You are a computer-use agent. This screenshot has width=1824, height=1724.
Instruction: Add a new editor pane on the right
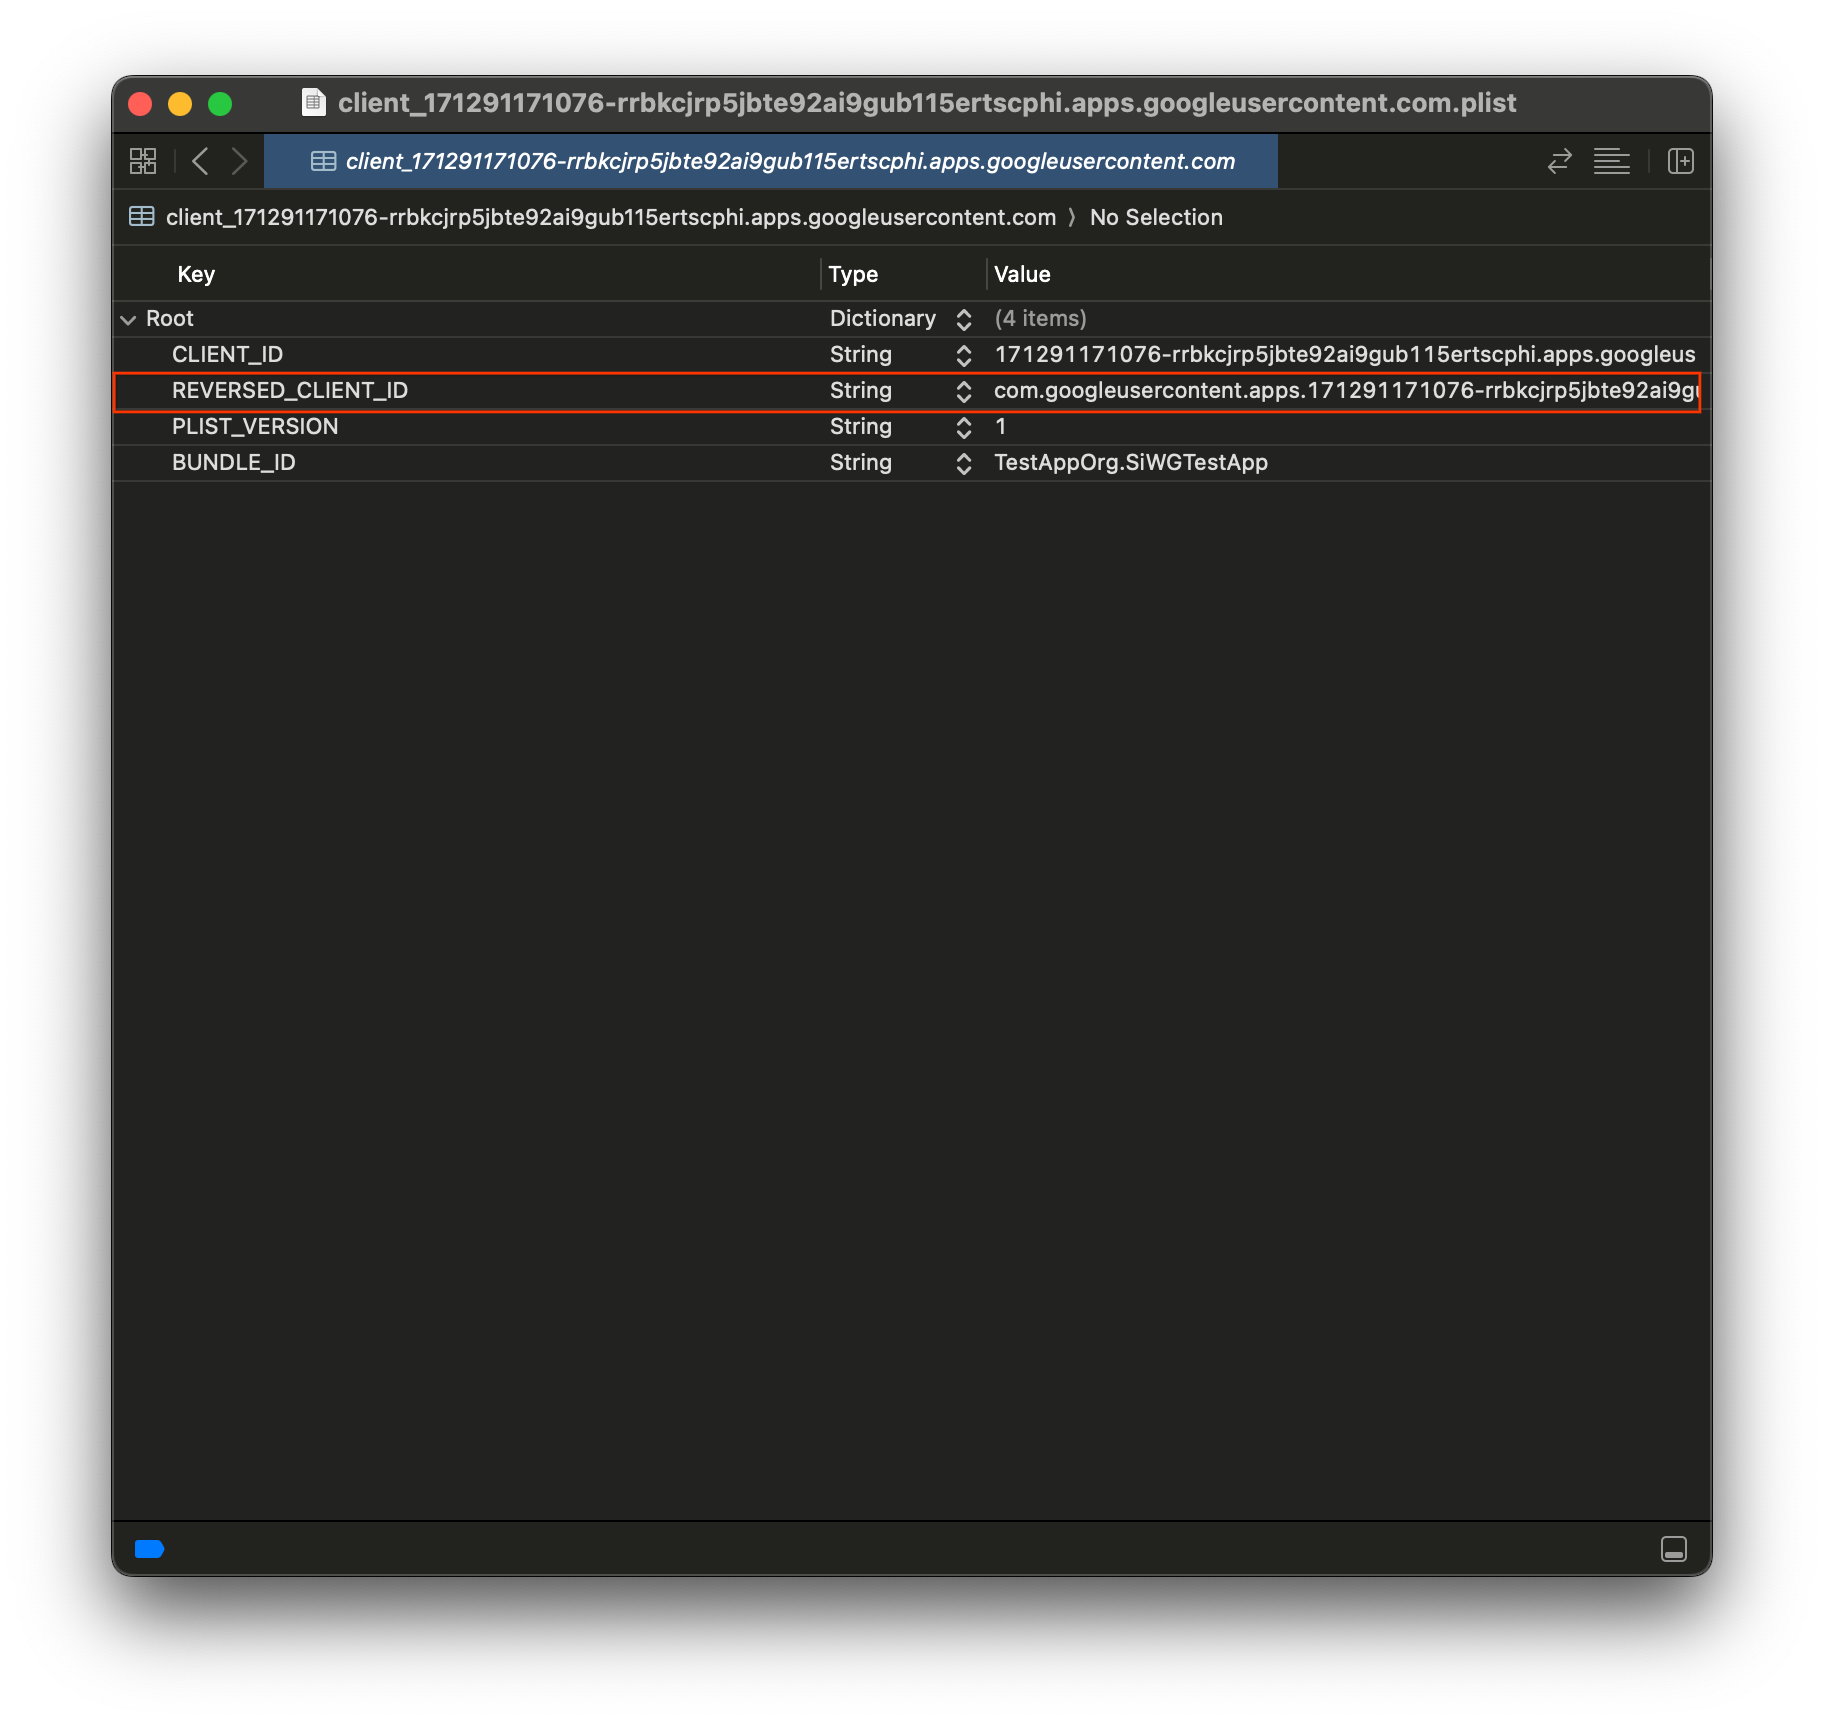1681,161
